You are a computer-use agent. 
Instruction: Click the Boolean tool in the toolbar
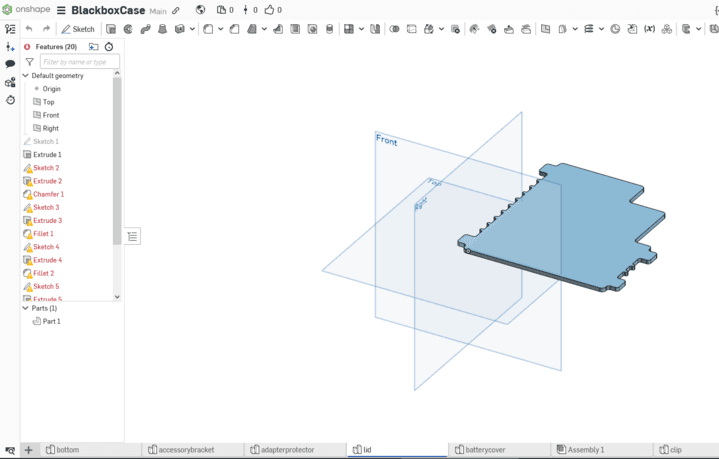[x=394, y=29]
